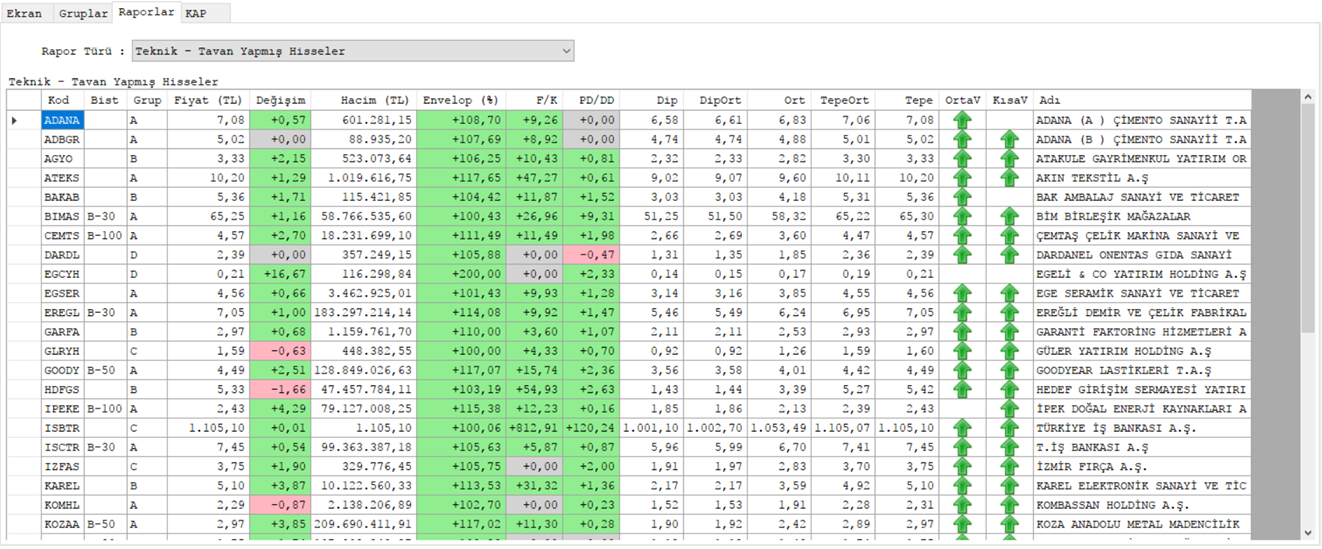Viewport: 1322px width, 549px height.
Task: Switch to the Gruplar tab
Action: coord(82,14)
